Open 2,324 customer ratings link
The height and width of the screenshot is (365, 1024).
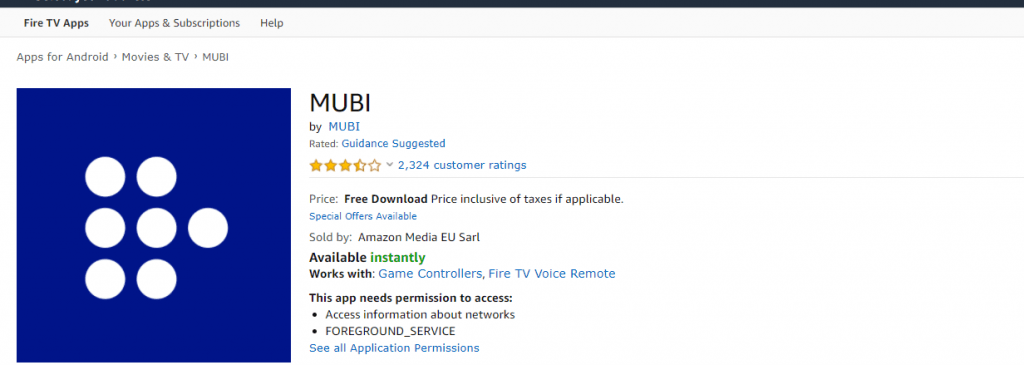click(x=462, y=165)
